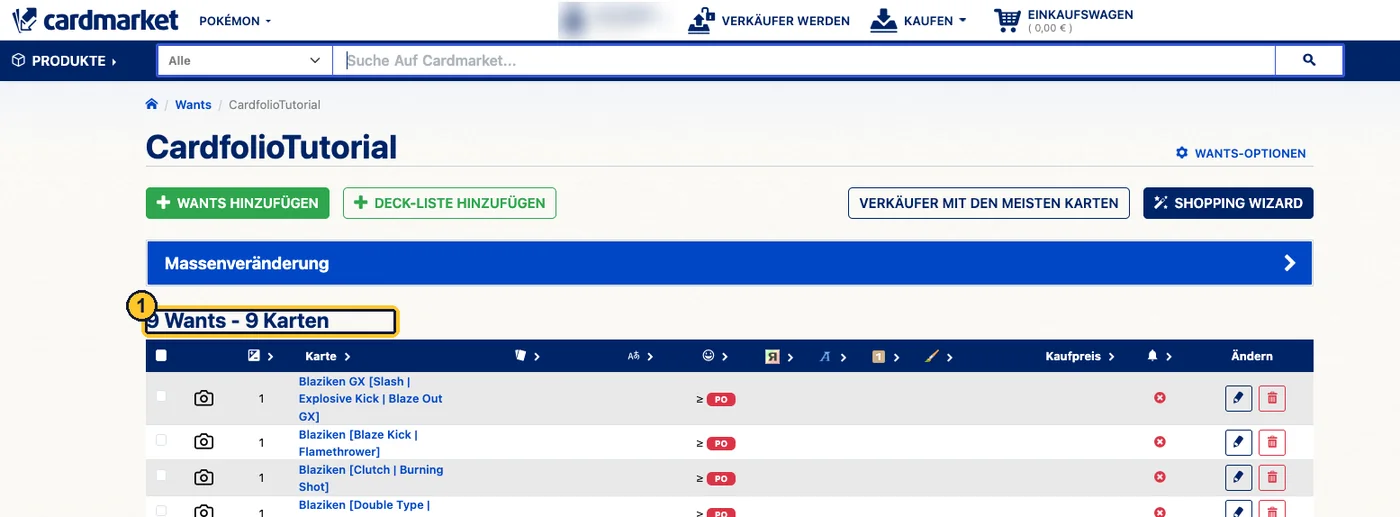
Task: Click Verkäufer mit den meisten Karten
Action: click(x=989, y=203)
